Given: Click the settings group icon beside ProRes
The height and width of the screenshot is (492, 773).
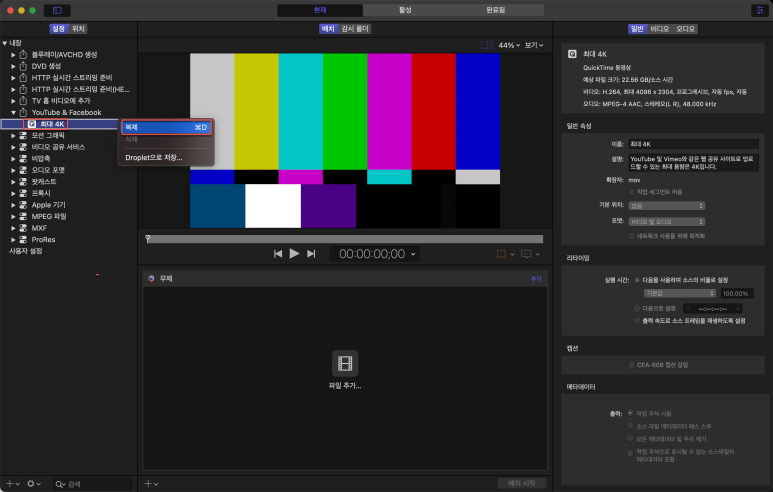Looking at the screenshot, I should 23,240.
